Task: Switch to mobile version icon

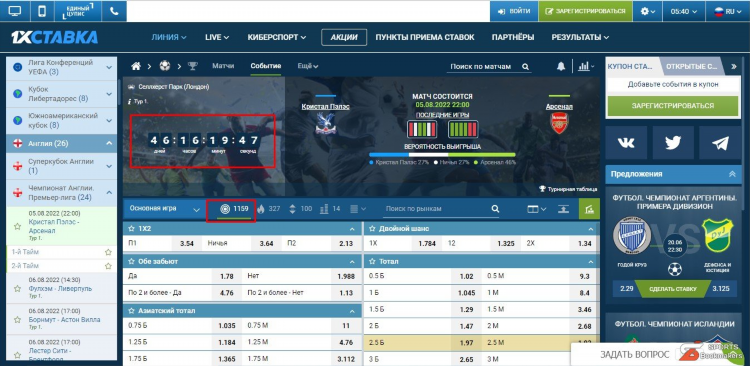Action: point(42,11)
